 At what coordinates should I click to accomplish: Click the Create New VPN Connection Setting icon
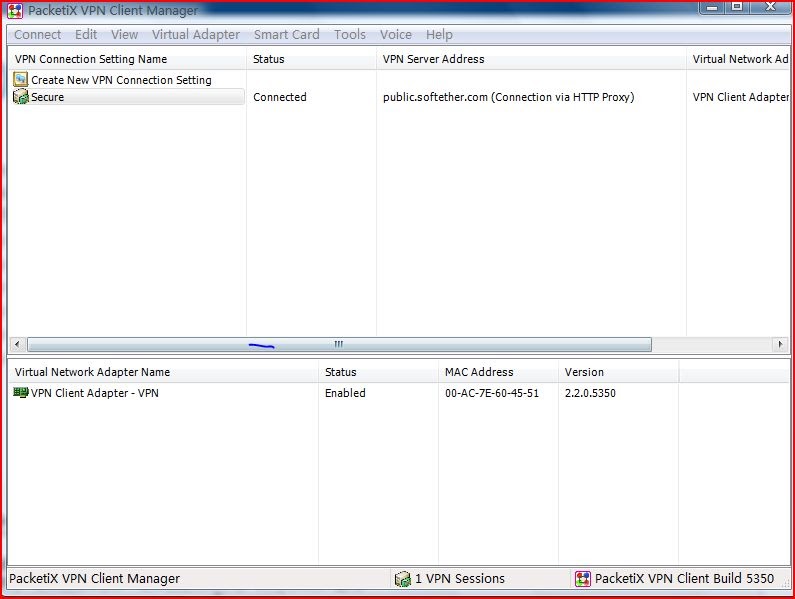[x=20, y=79]
